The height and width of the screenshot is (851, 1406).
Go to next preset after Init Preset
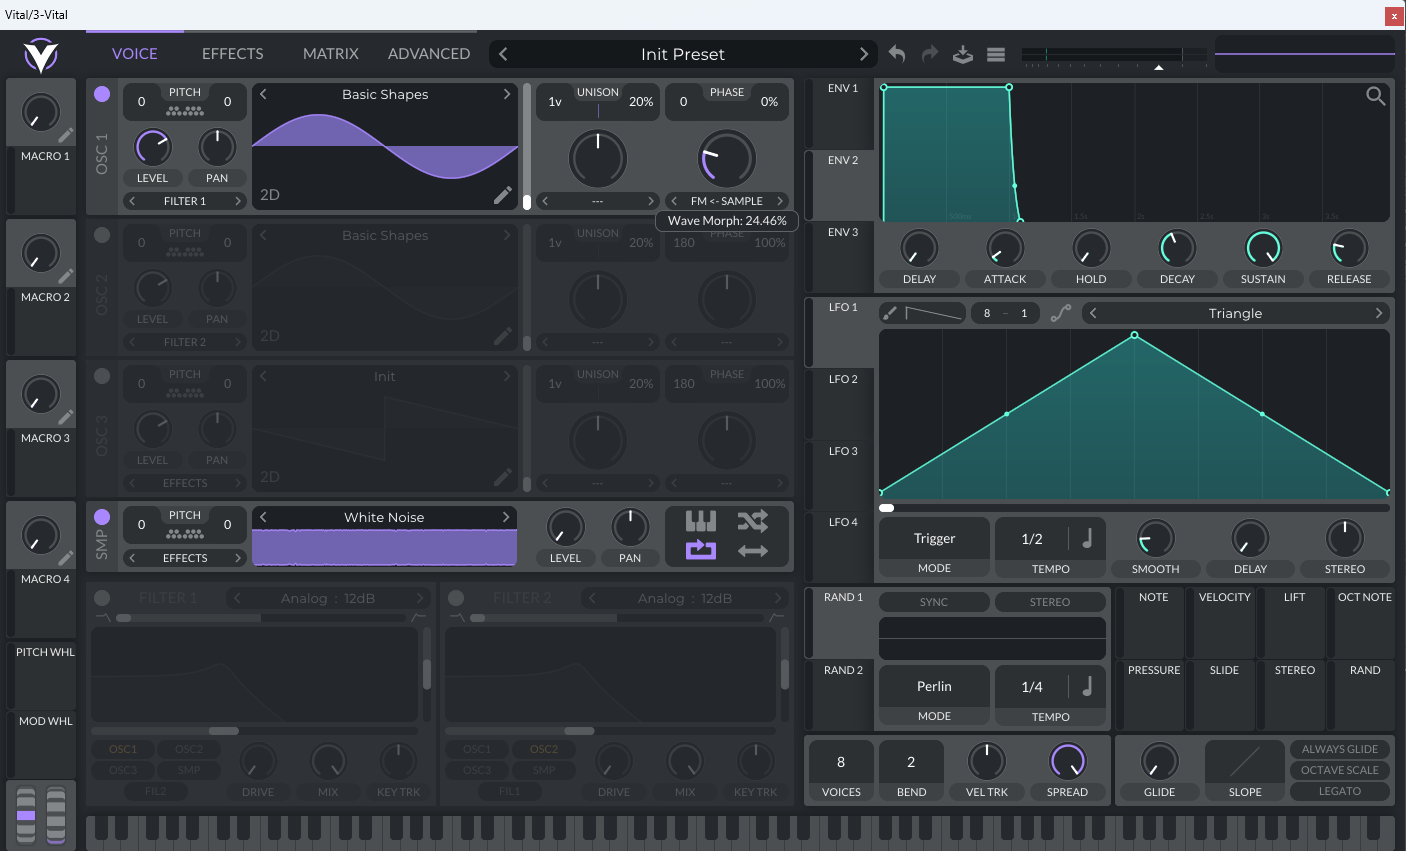[864, 54]
